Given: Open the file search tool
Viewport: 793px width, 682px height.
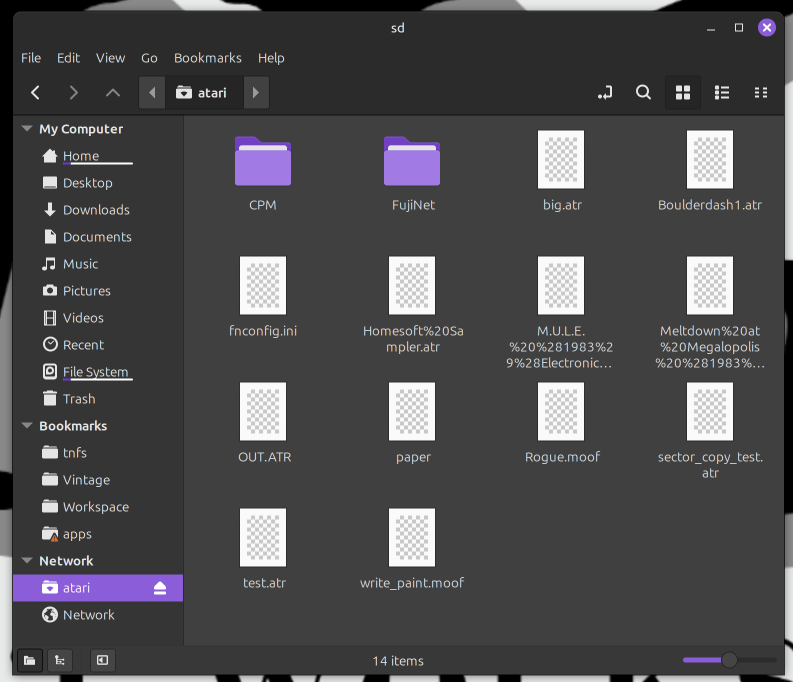Looking at the screenshot, I should [643, 93].
